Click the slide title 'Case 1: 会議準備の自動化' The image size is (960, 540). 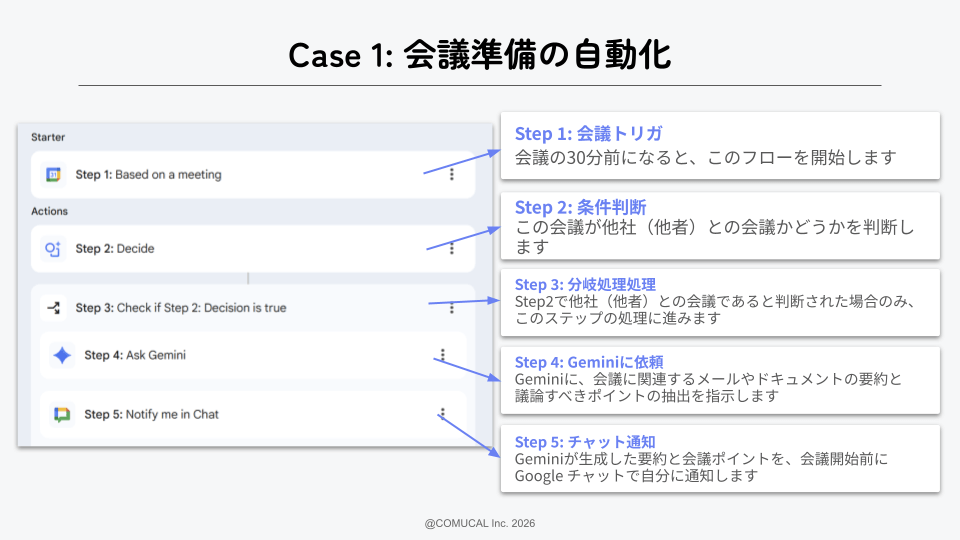coord(479,55)
